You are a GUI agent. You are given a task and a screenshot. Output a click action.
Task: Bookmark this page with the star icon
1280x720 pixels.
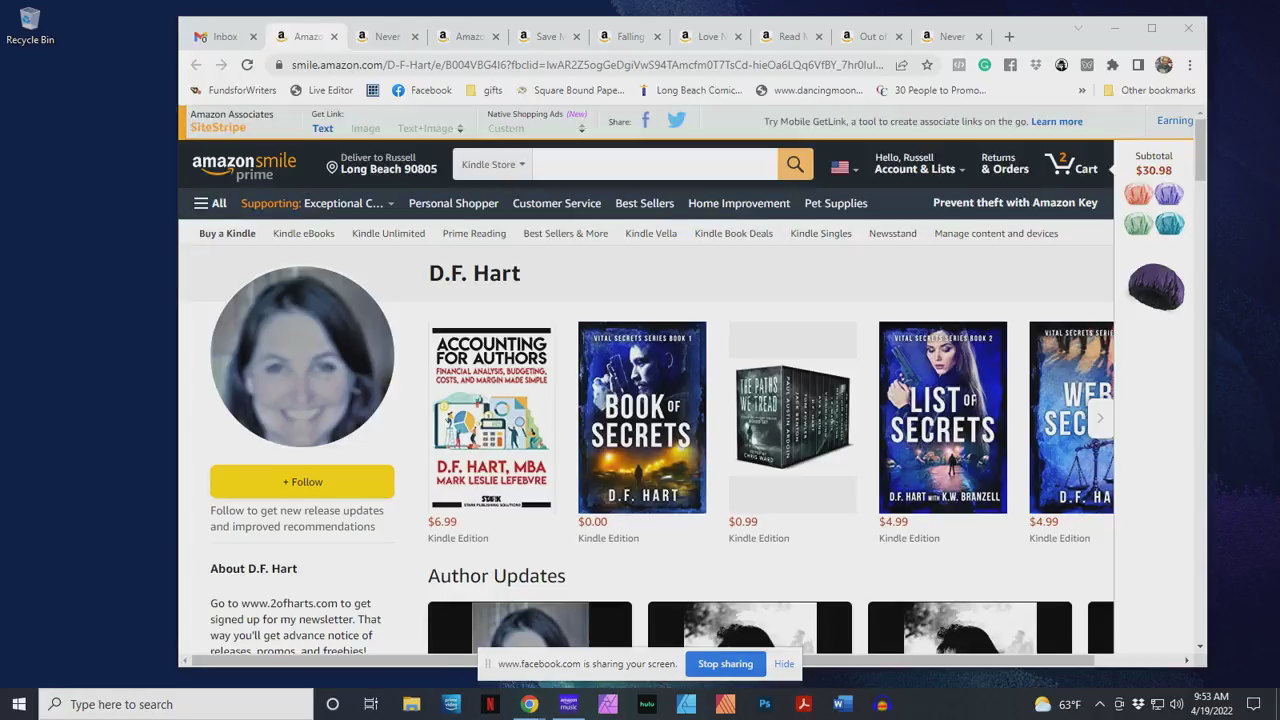[x=927, y=65]
